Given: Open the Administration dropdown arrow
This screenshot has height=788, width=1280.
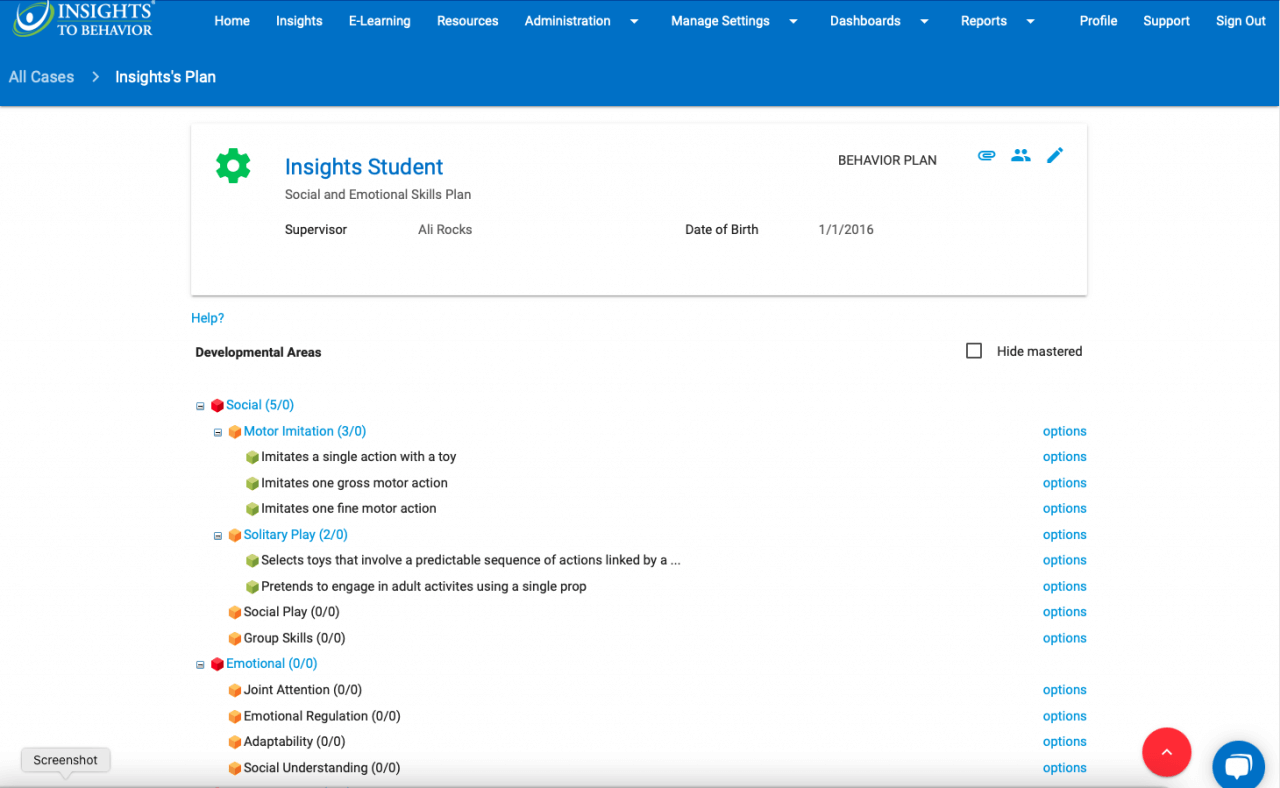Looking at the screenshot, I should click(634, 21).
